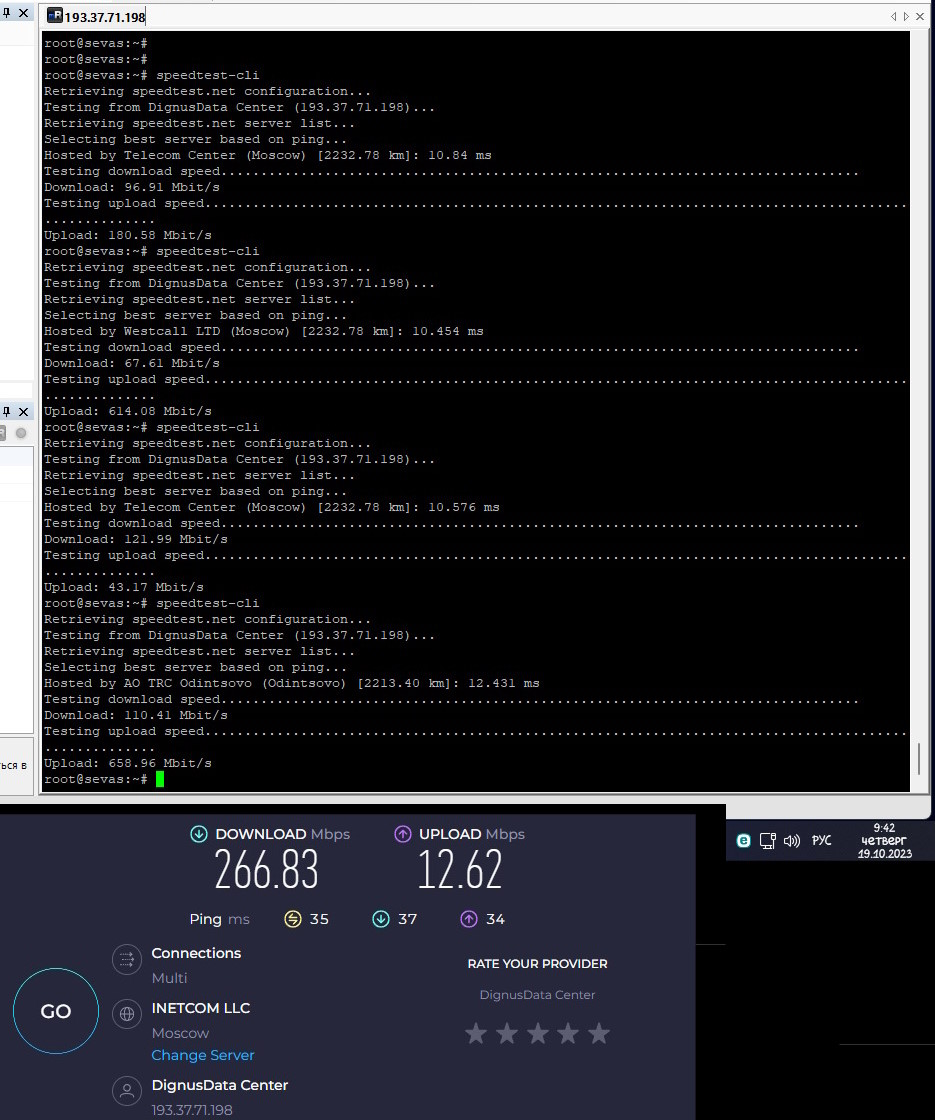Switch the РУС keyboard language indicator

(x=821, y=841)
